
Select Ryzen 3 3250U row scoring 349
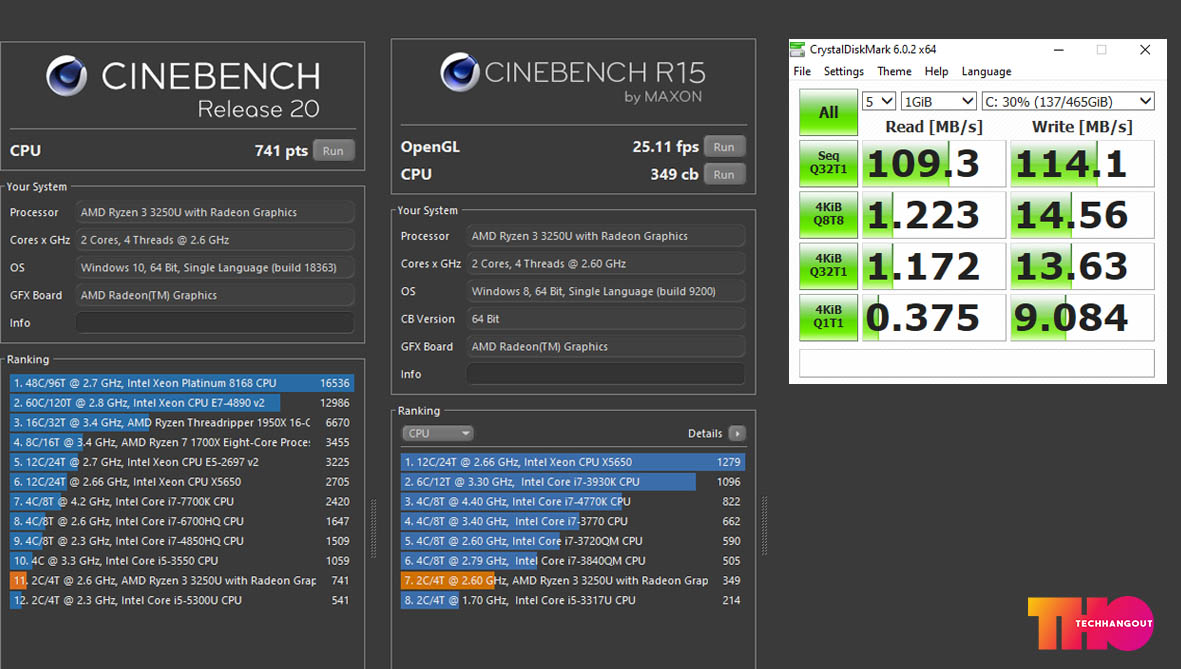tap(572, 580)
